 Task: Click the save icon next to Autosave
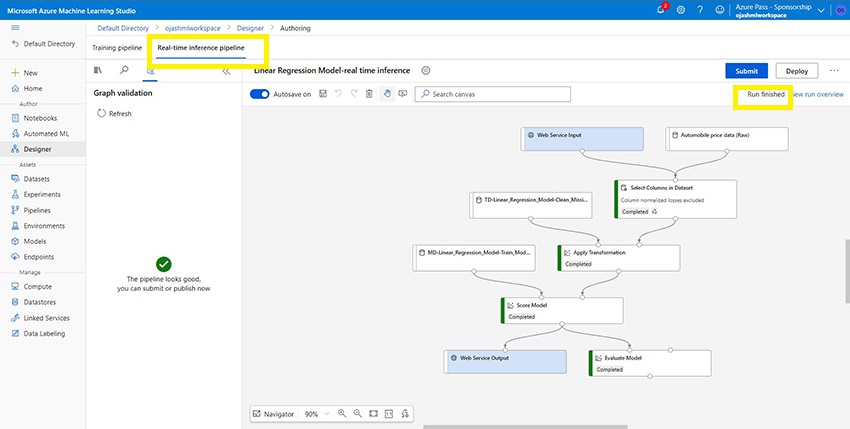320,94
